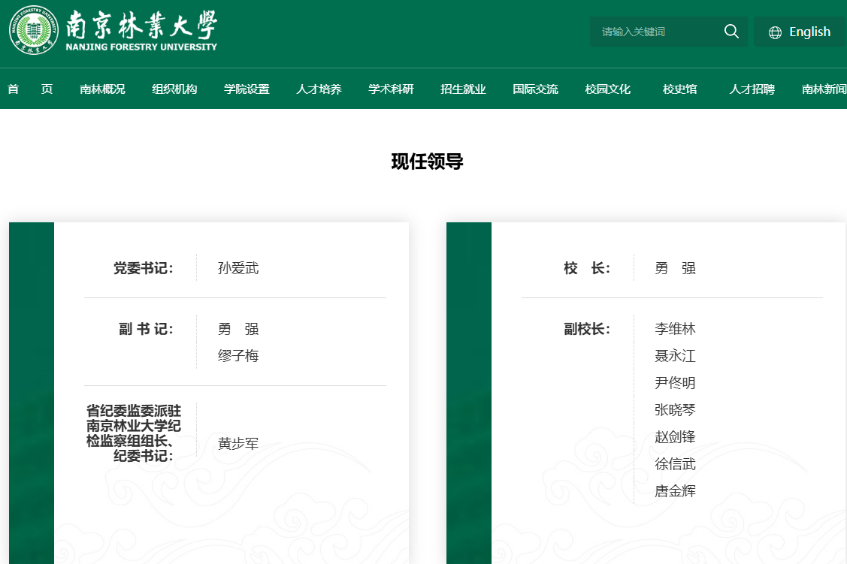The image size is (847, 564).
Task: Click 勇 强 under 副书记
Action: 238,329
